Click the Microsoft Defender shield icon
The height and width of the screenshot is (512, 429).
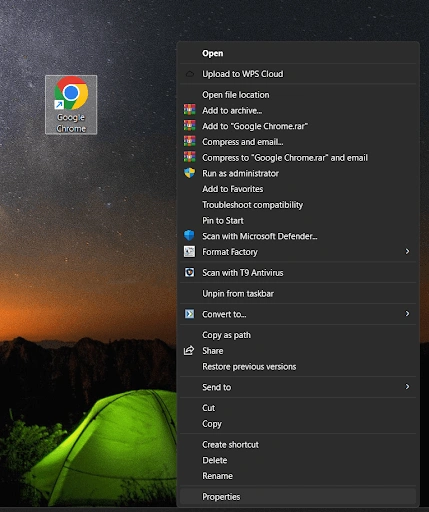pyautogui.click(x=189, y=235)
